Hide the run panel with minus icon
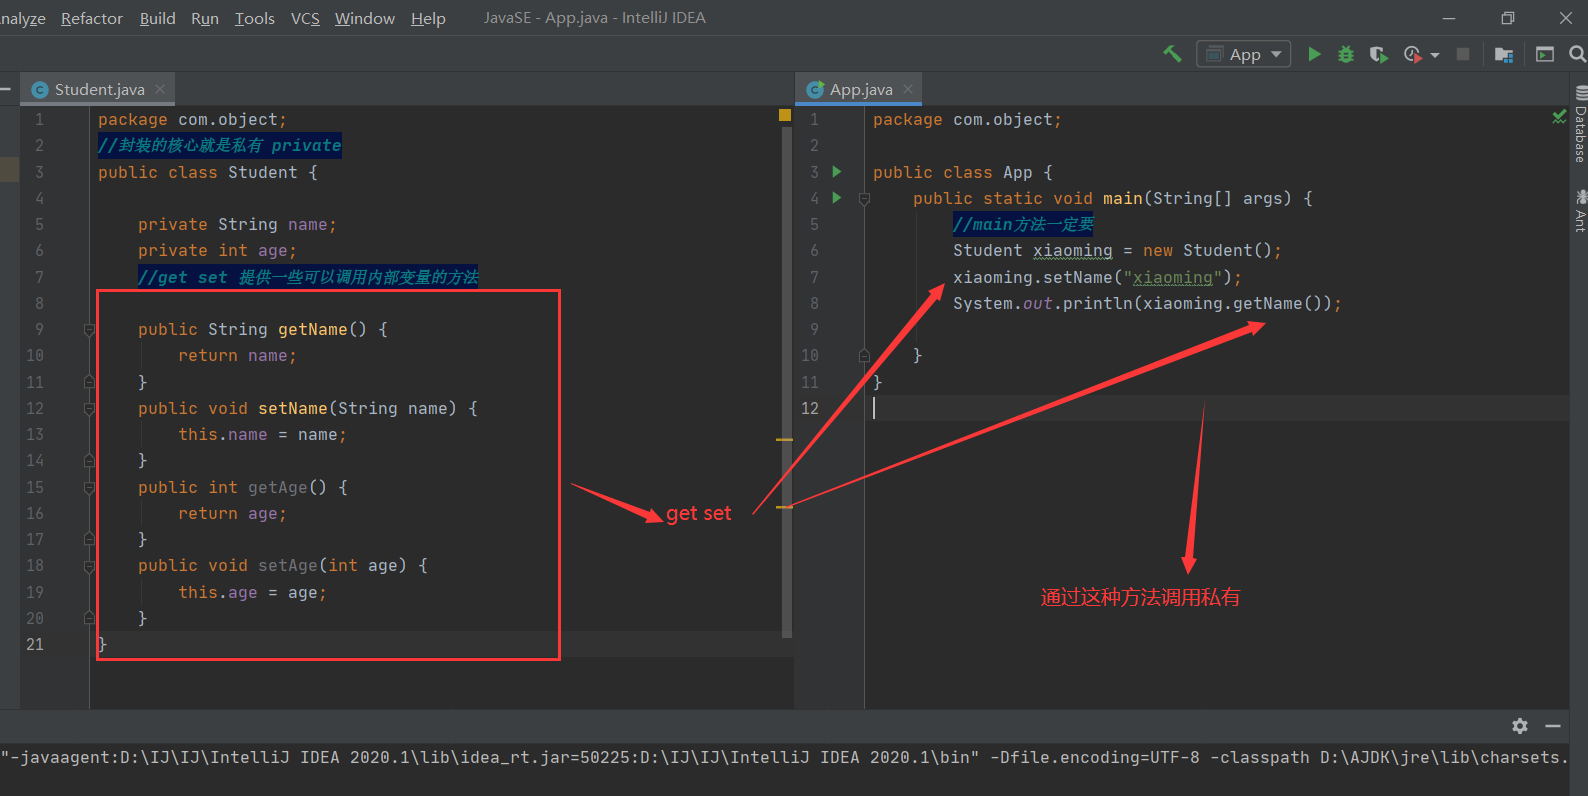 coord(1553,726)
